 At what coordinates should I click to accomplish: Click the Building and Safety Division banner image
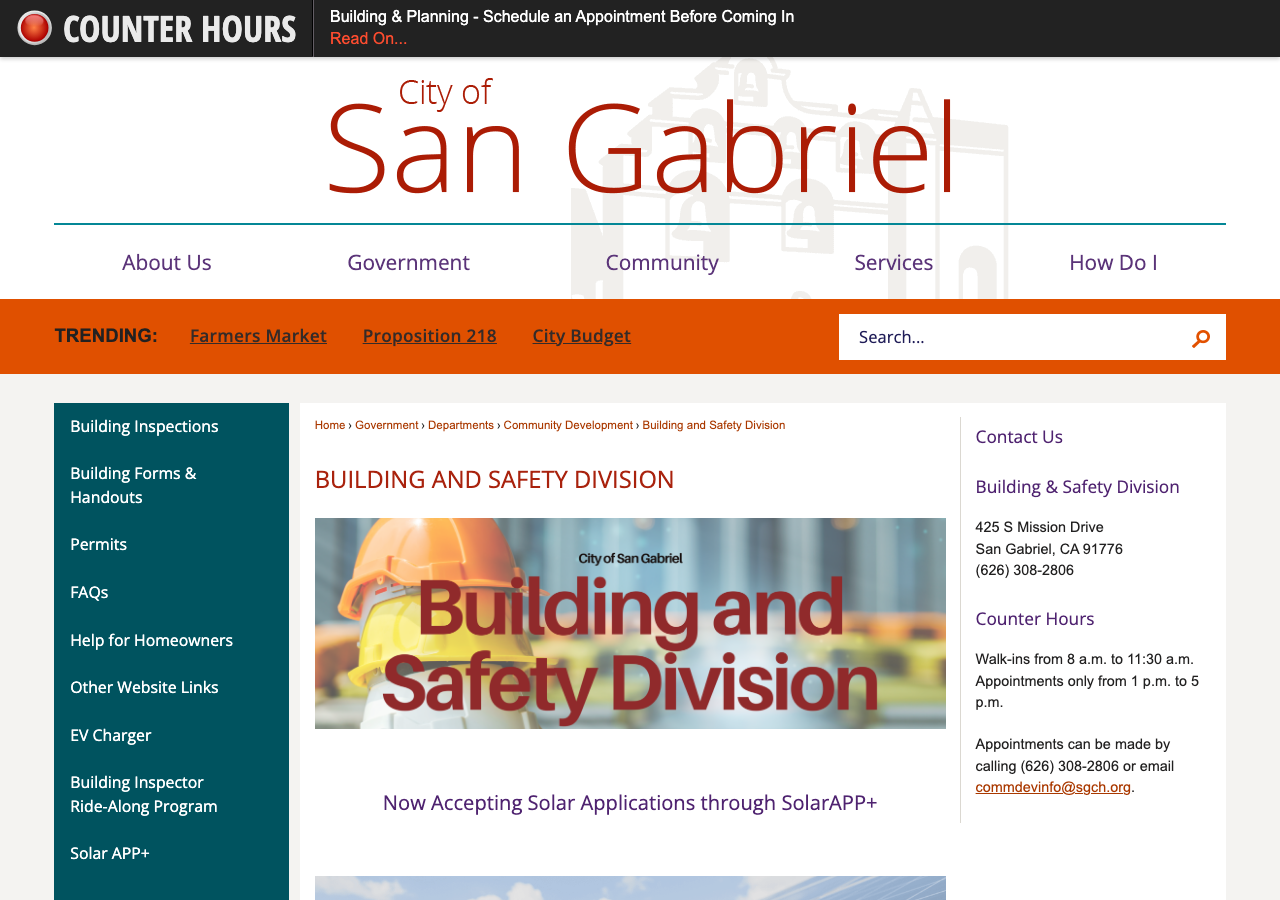630,623
